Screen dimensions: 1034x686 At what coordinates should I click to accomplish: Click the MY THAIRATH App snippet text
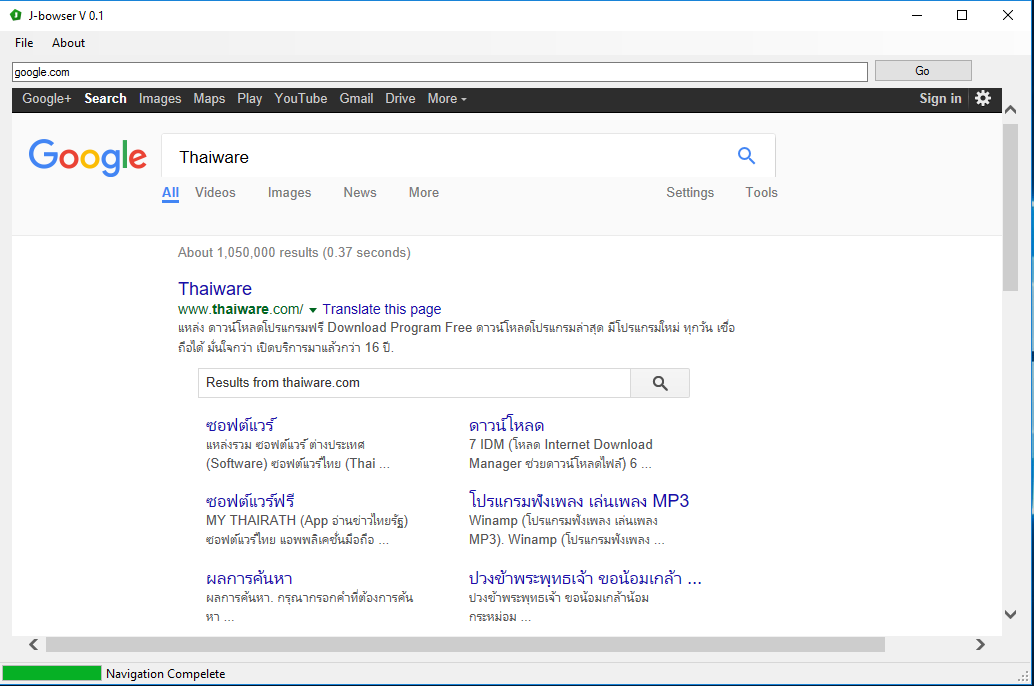307,530
